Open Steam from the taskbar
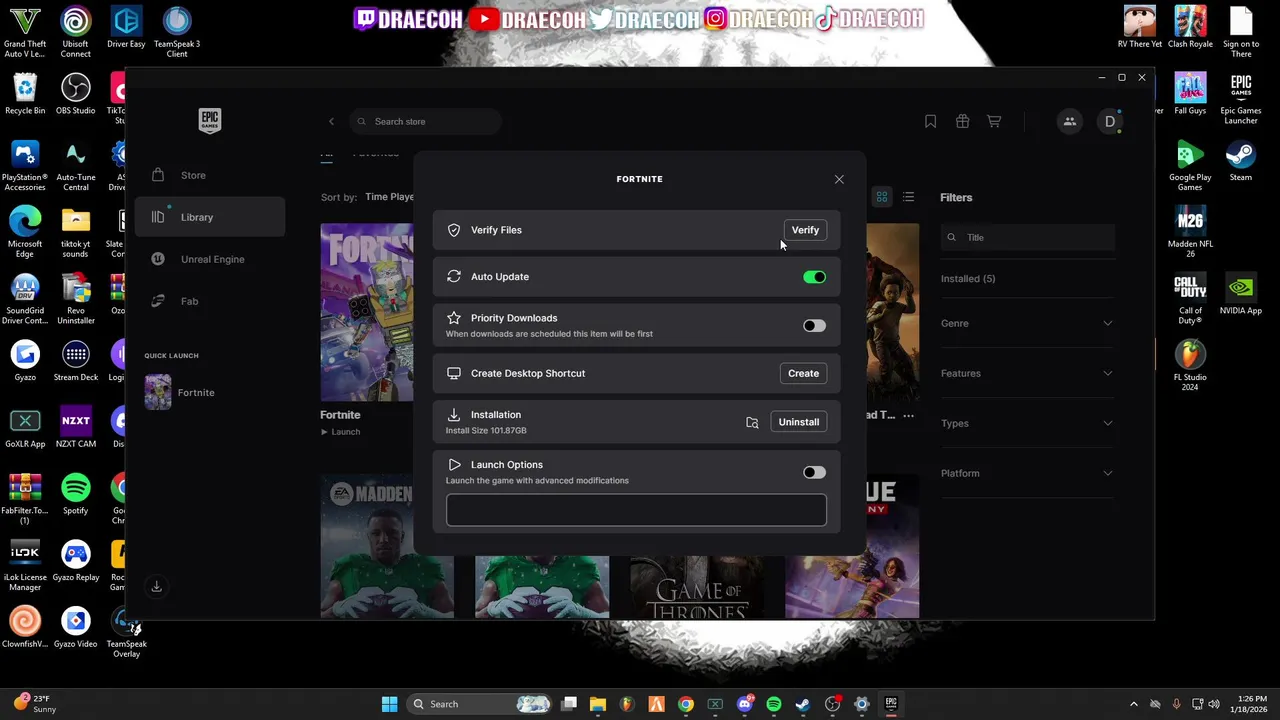The height and width of the screenshot is (720, 1280). click(x=802, y=704)
